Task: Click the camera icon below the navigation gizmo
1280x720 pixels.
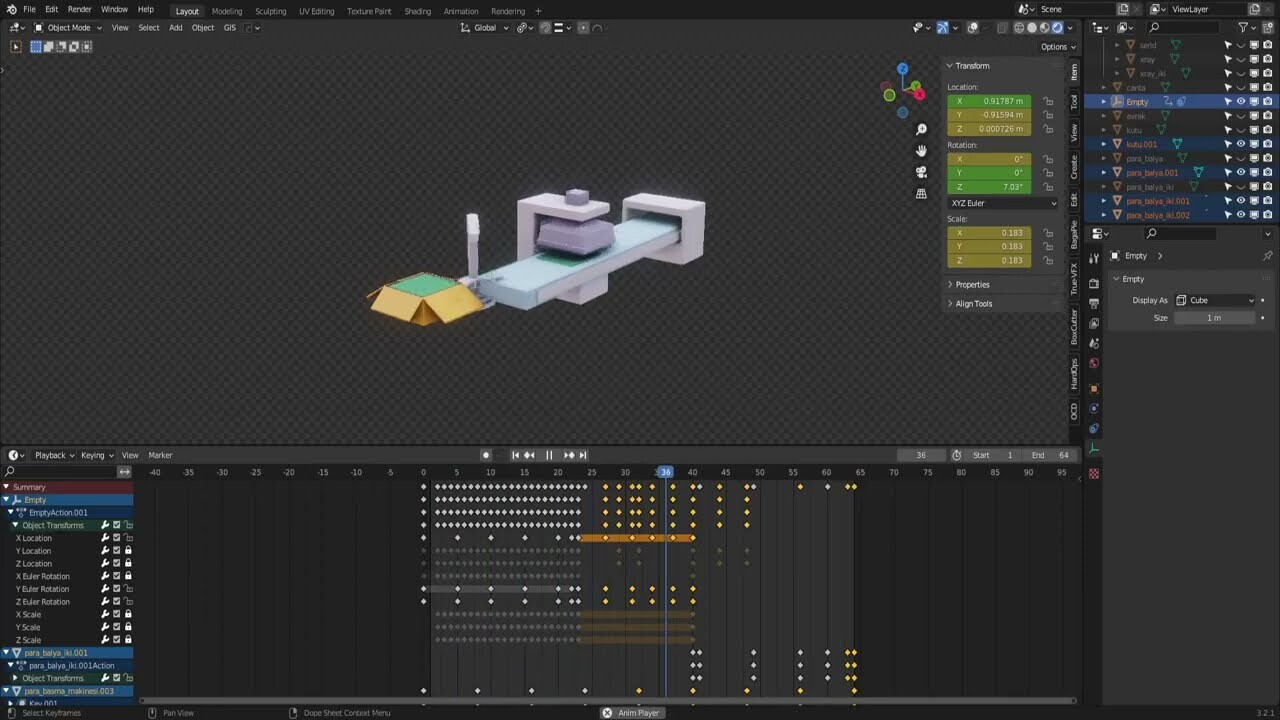Action: [x=921, y=172]
